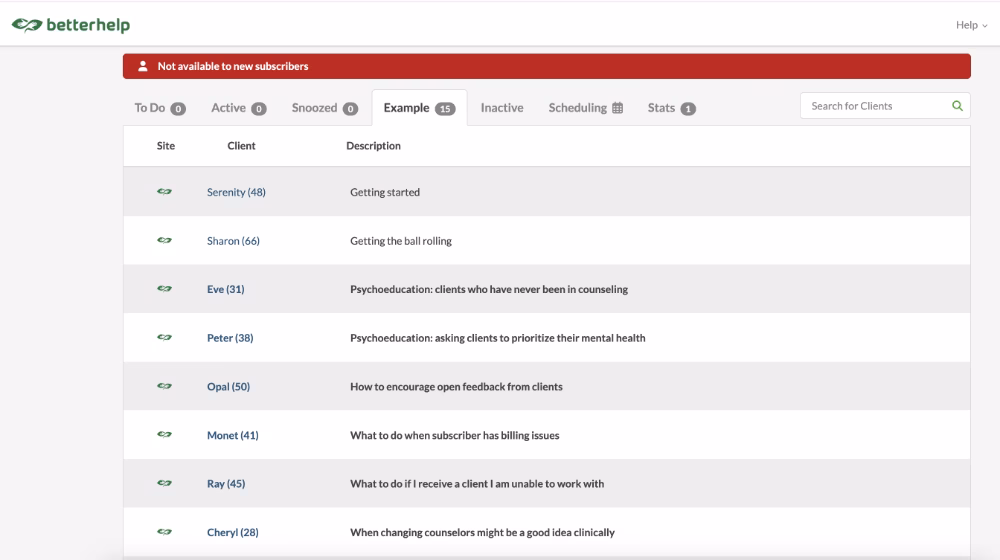Click the site icon in Ray's row
This screenshot has height=560, width=1000.
[165, 483]
